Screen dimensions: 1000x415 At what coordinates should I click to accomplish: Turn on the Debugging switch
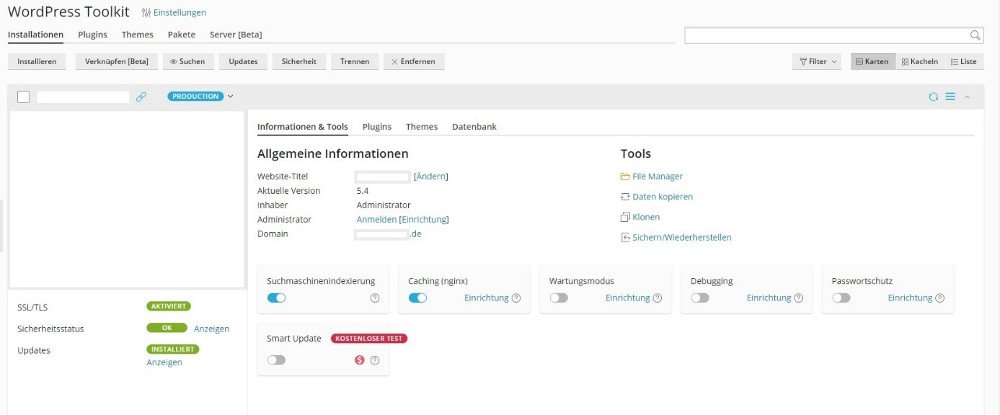(700, 298)
